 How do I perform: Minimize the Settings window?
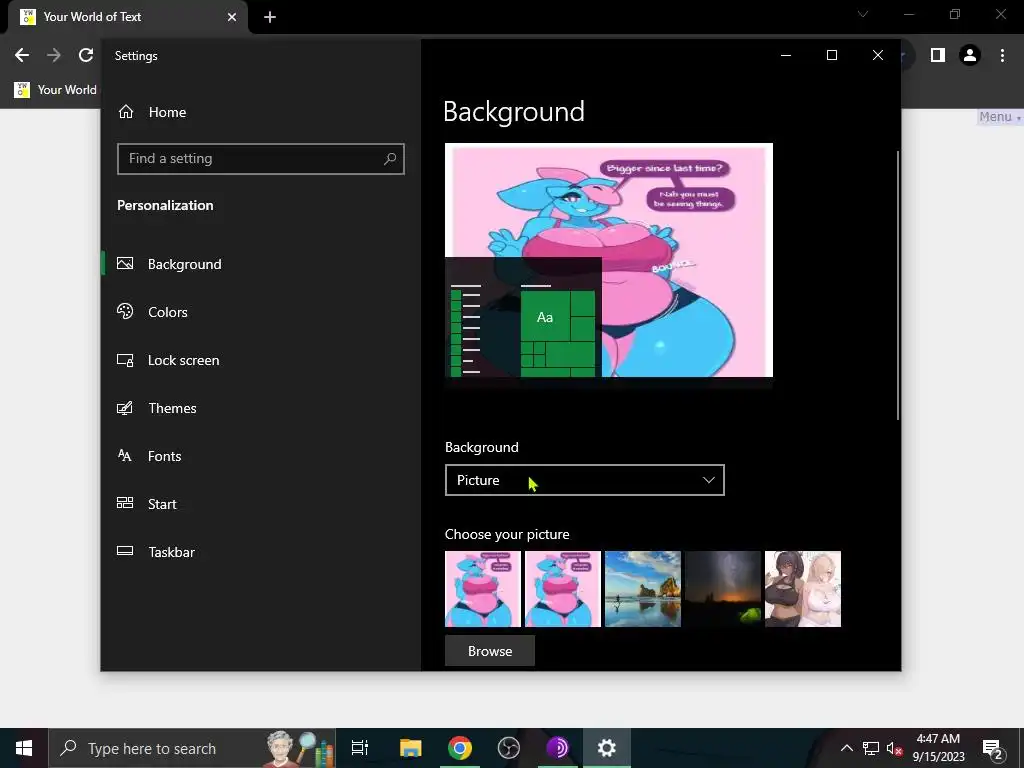point(786,56)
